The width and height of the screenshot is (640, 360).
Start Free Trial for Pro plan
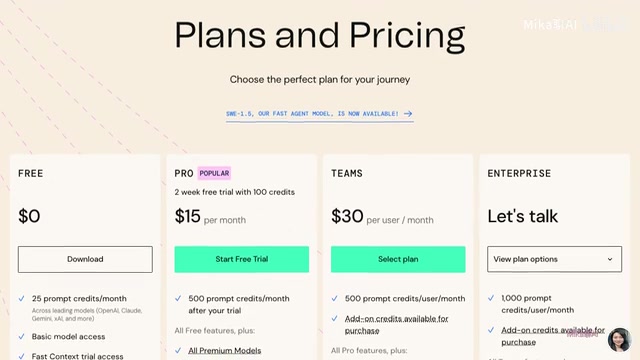point(242,259)
